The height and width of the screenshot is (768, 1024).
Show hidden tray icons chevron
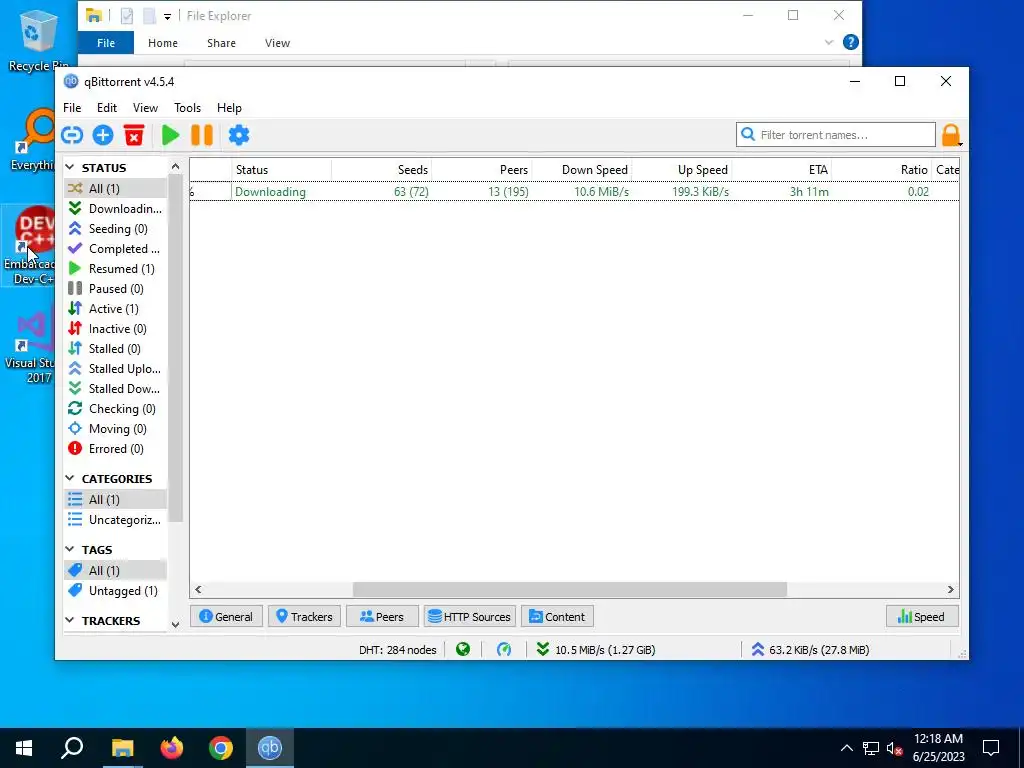point(846,748)
